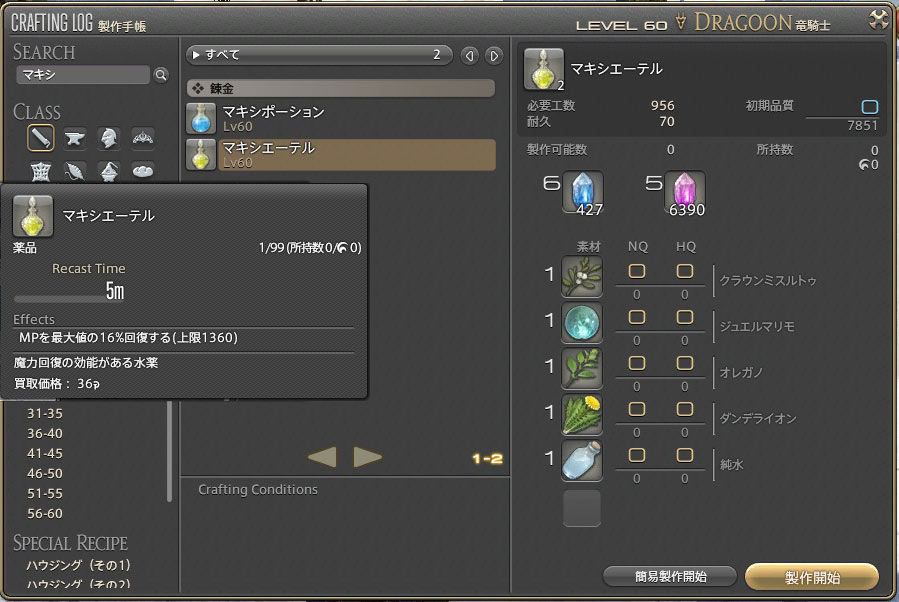Click the 初期品質 value 7851
Viewport: 899px width, 602px height.
[862, 126]
